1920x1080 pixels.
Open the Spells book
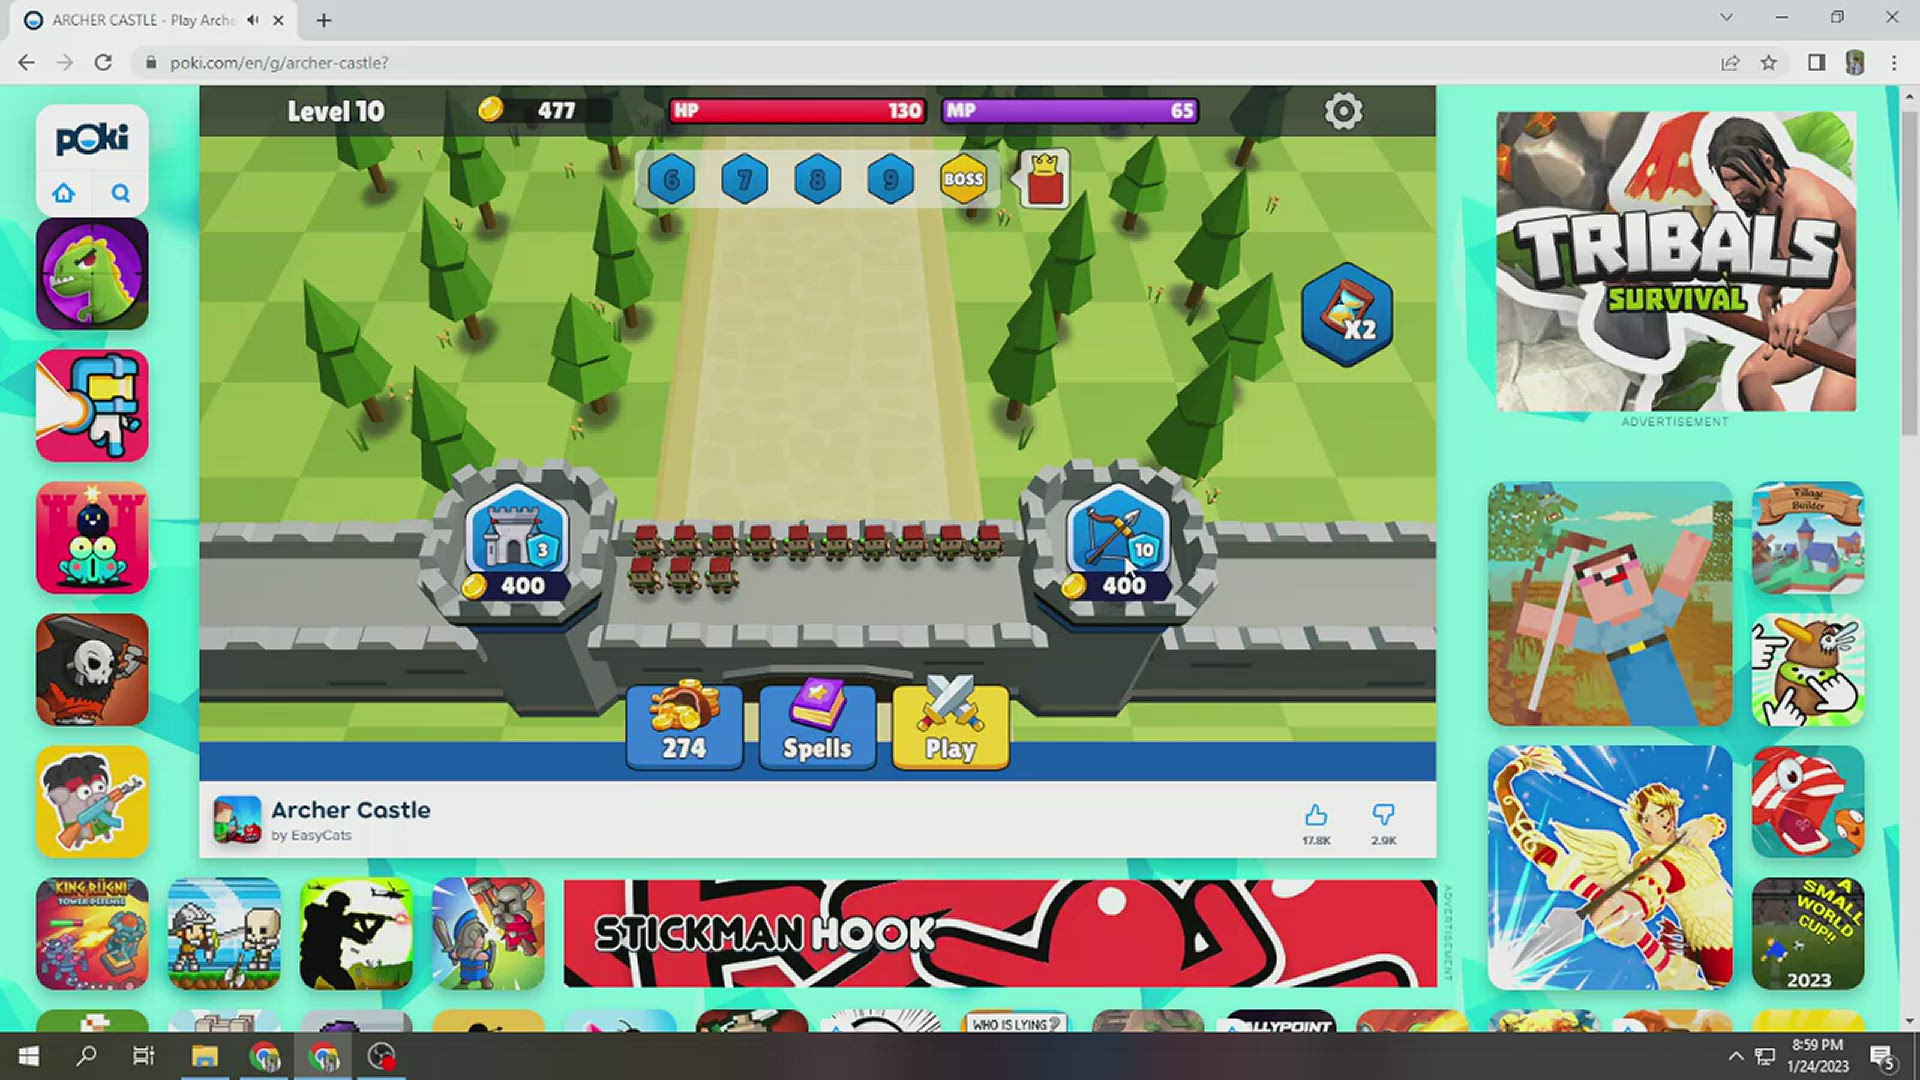[817, 727]
